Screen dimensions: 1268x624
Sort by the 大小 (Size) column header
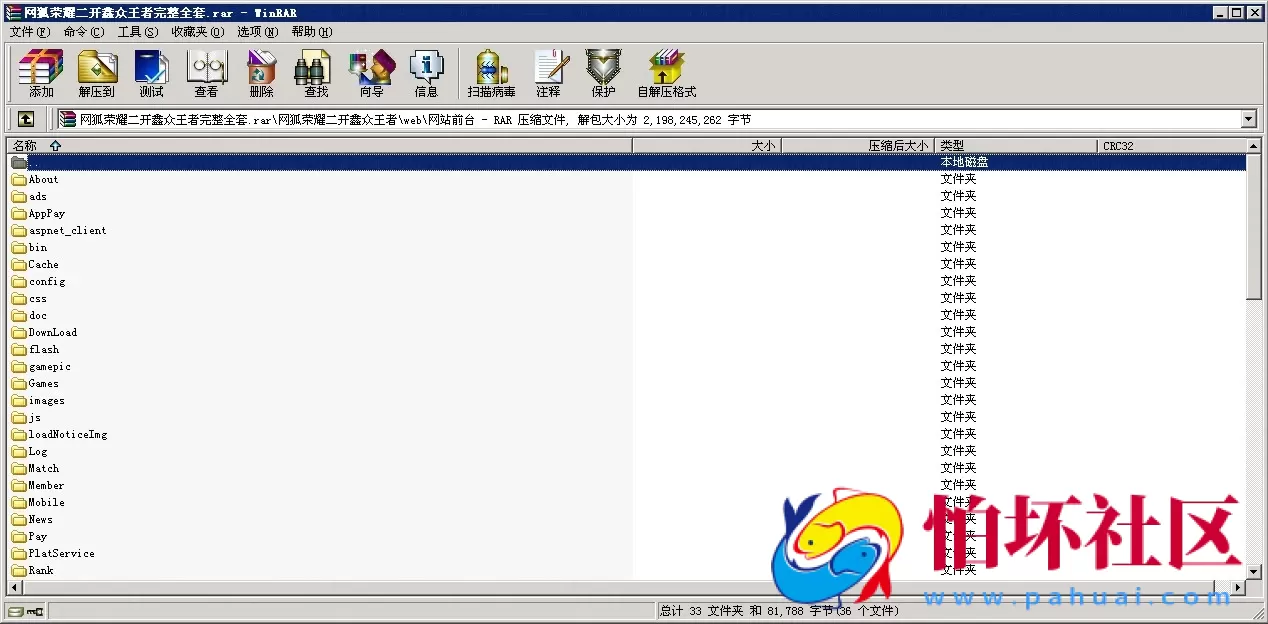click(x=762, y=145)
